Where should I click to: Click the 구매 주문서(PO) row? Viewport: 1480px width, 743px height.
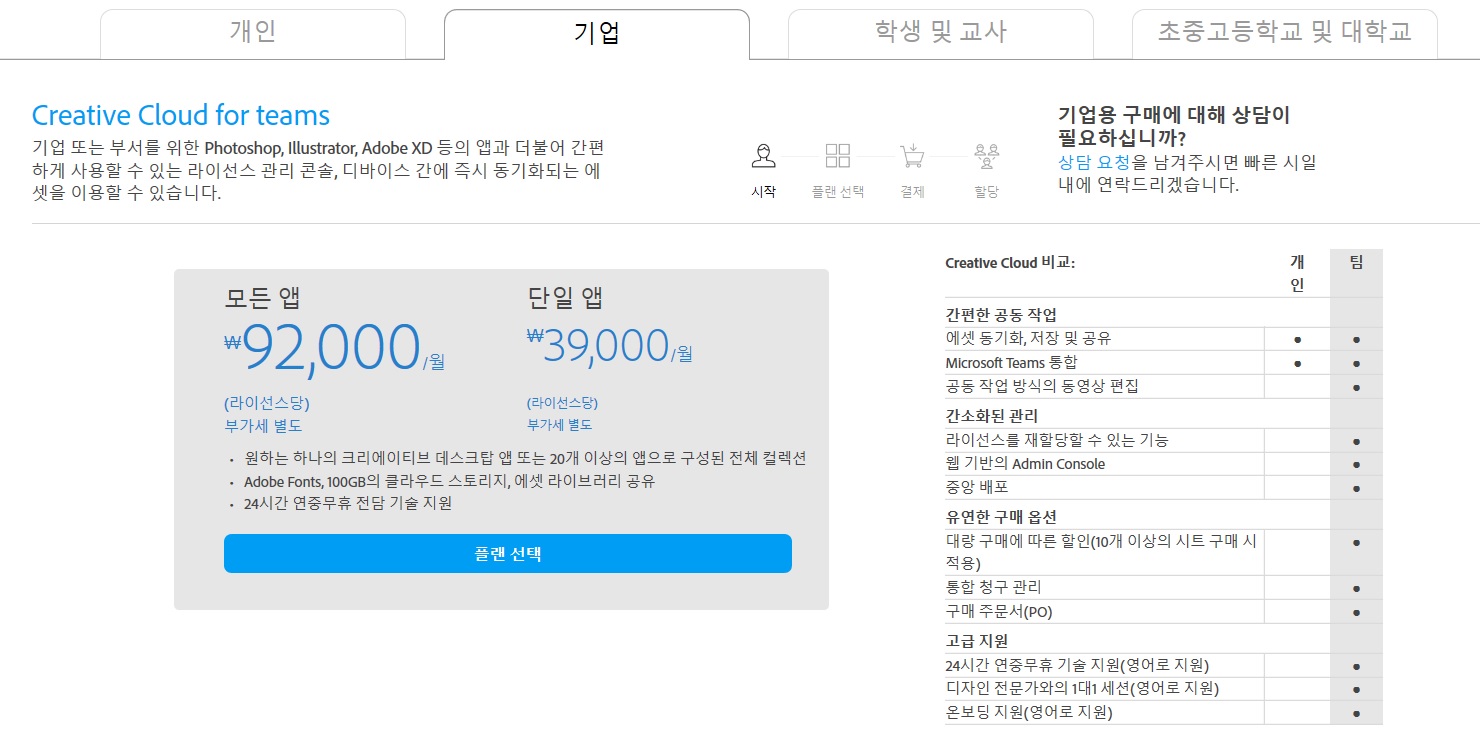coord(1163,612)
